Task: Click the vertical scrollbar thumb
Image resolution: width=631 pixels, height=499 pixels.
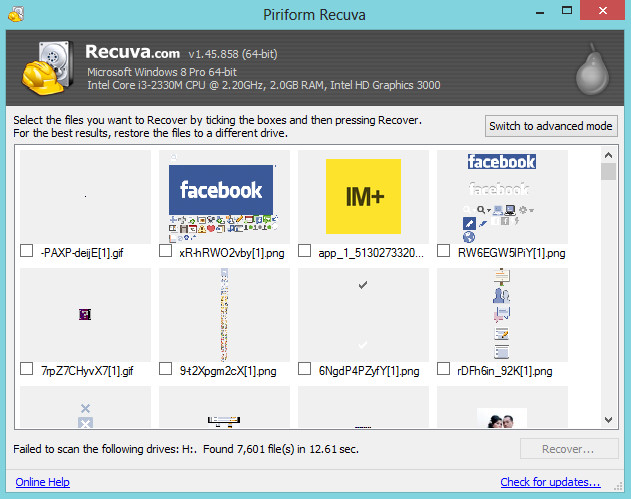Action: pyautogui.click(x=608, y=171)
